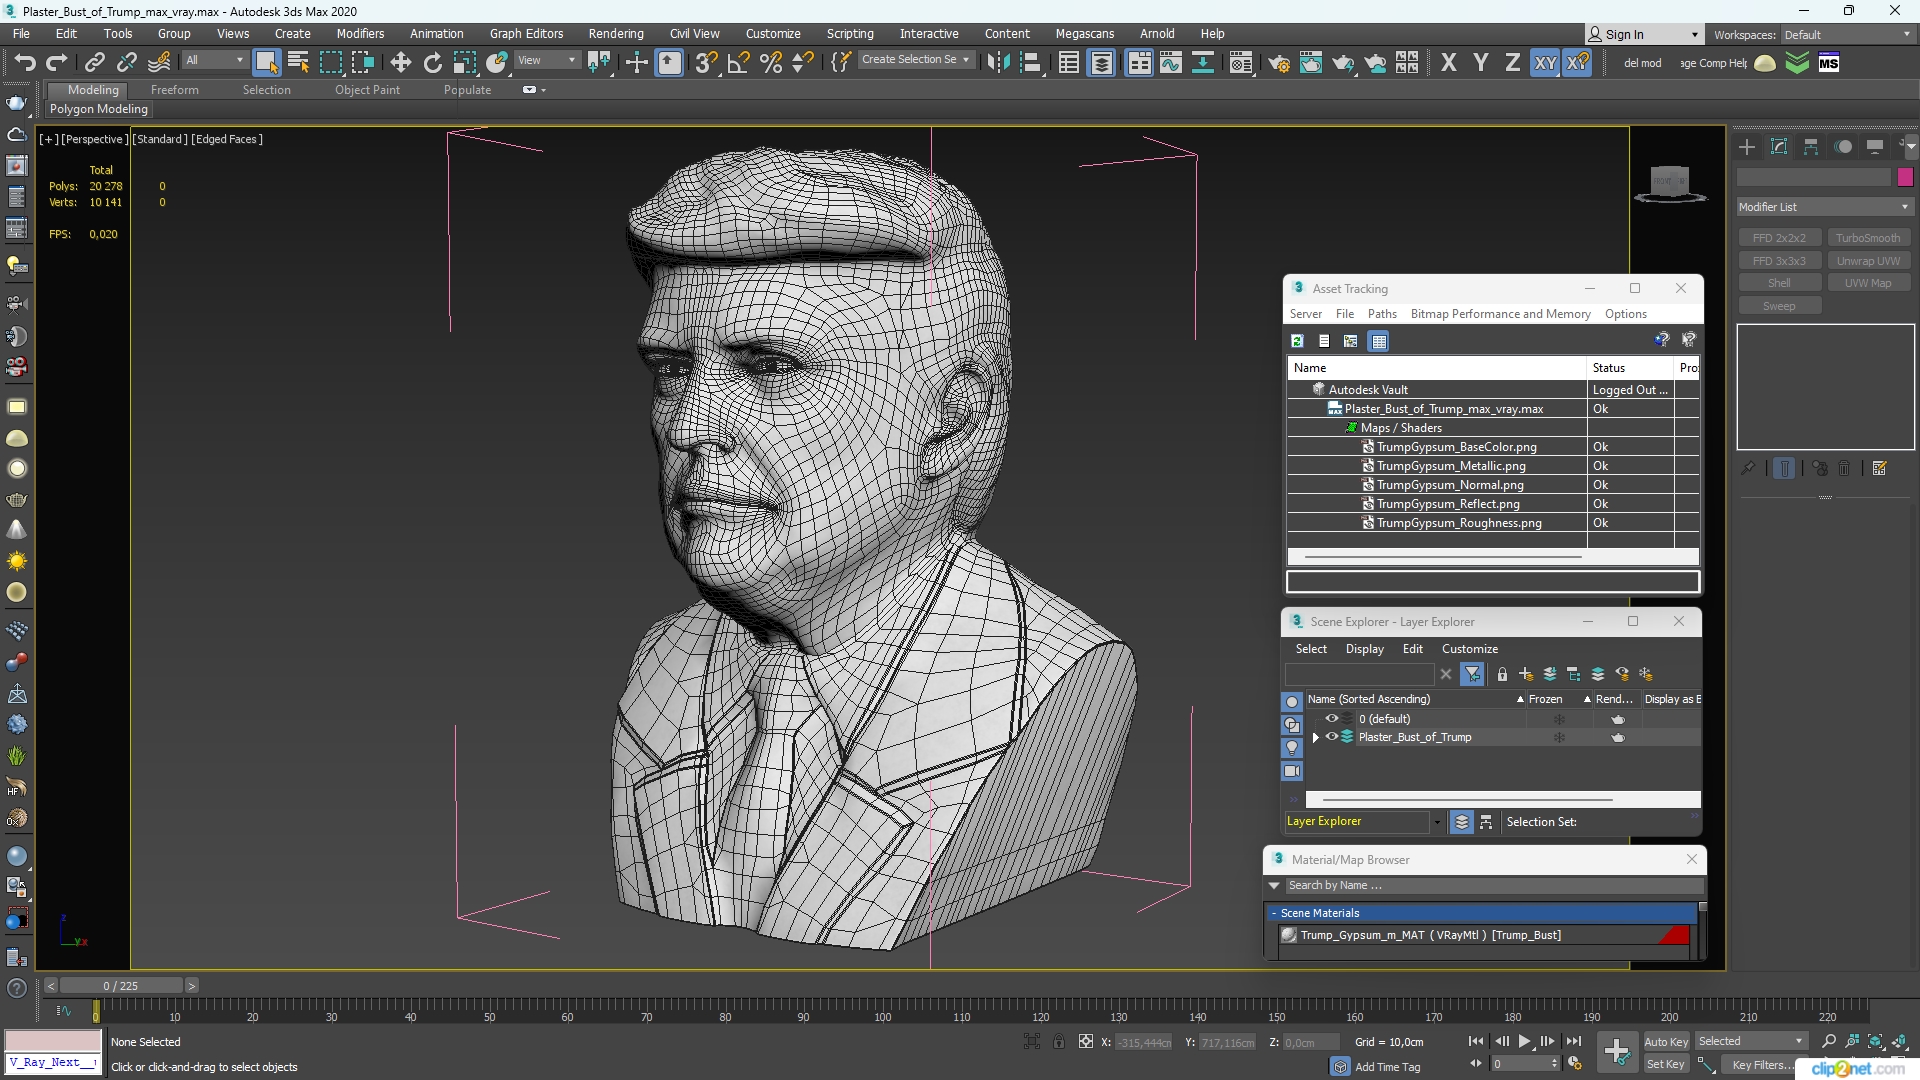The image size is (1920, 1080).
Task: Open the Rendering menu
Action: pyautogui.click(x=616, y=33)
